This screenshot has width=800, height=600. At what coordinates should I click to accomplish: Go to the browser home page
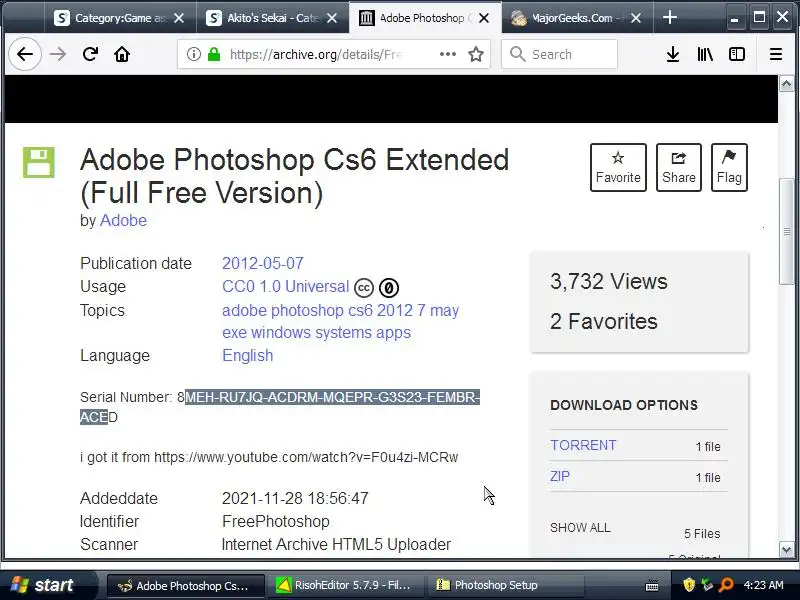click(x=122, y=54)
